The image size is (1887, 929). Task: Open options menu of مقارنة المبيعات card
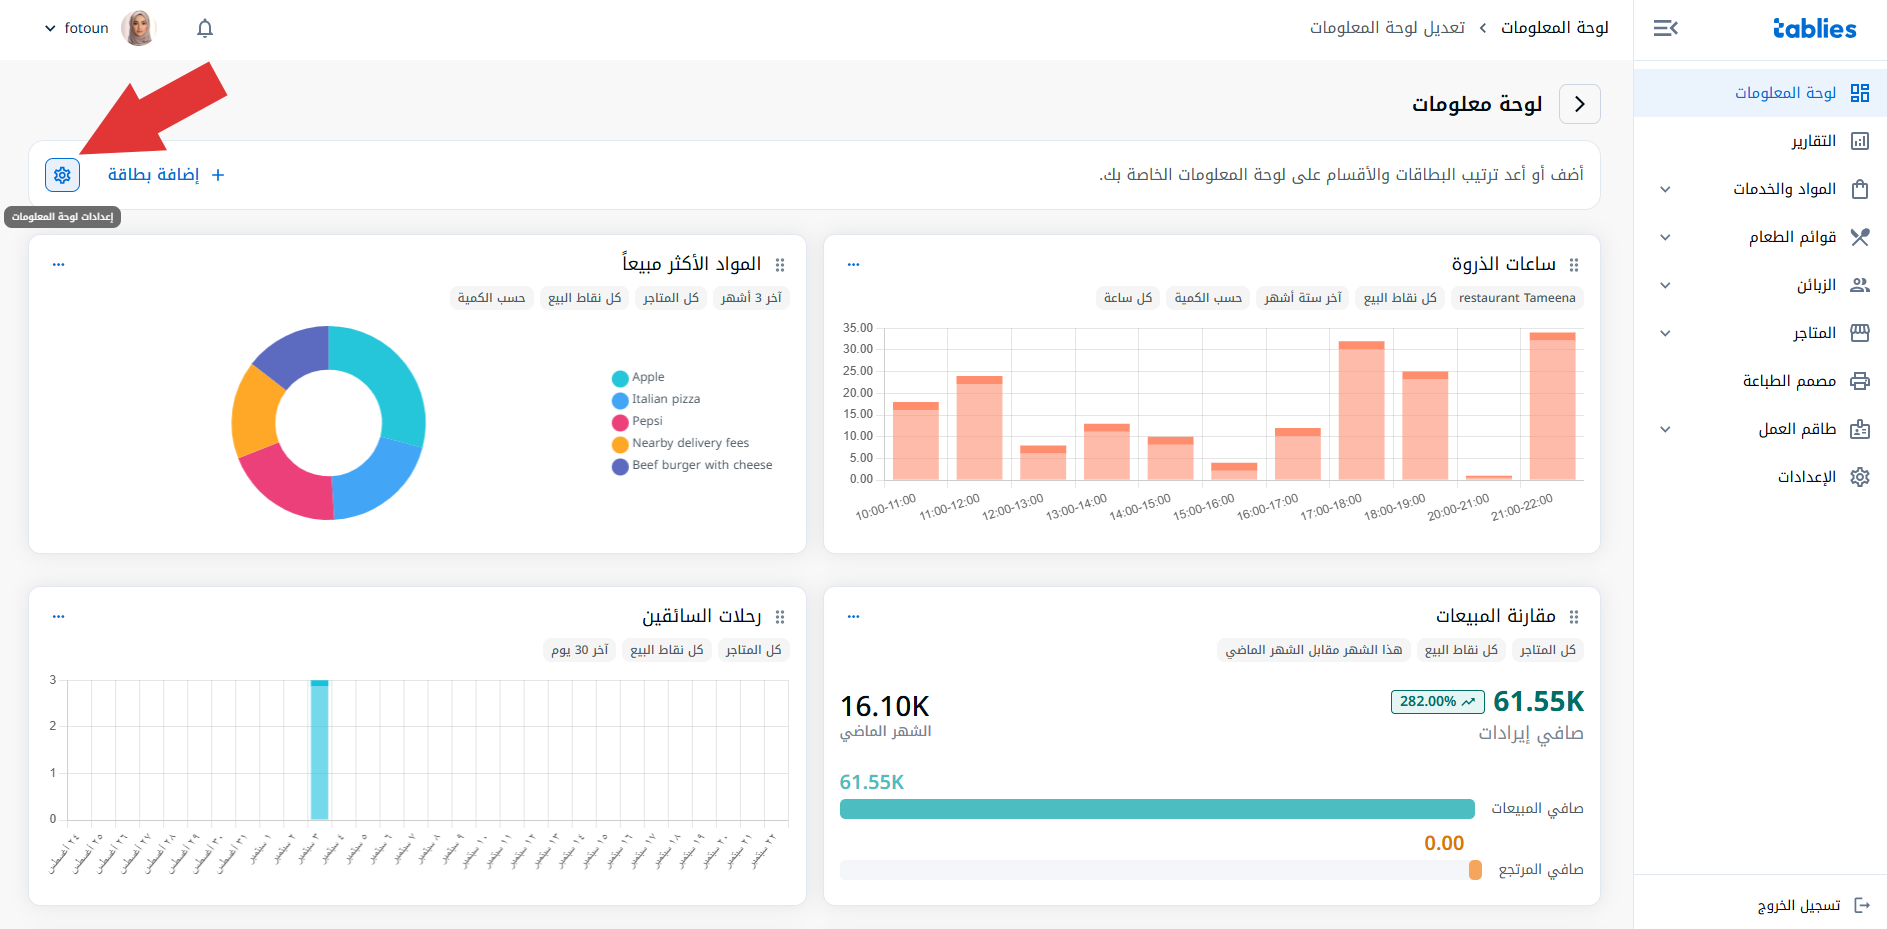pos(853,617)
